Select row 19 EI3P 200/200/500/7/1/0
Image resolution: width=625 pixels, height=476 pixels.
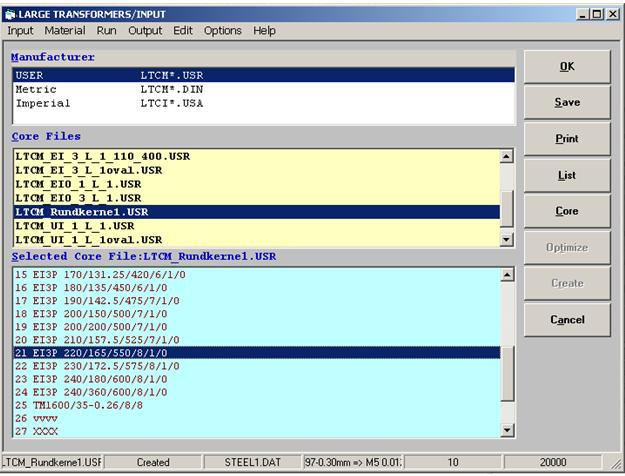257,327
